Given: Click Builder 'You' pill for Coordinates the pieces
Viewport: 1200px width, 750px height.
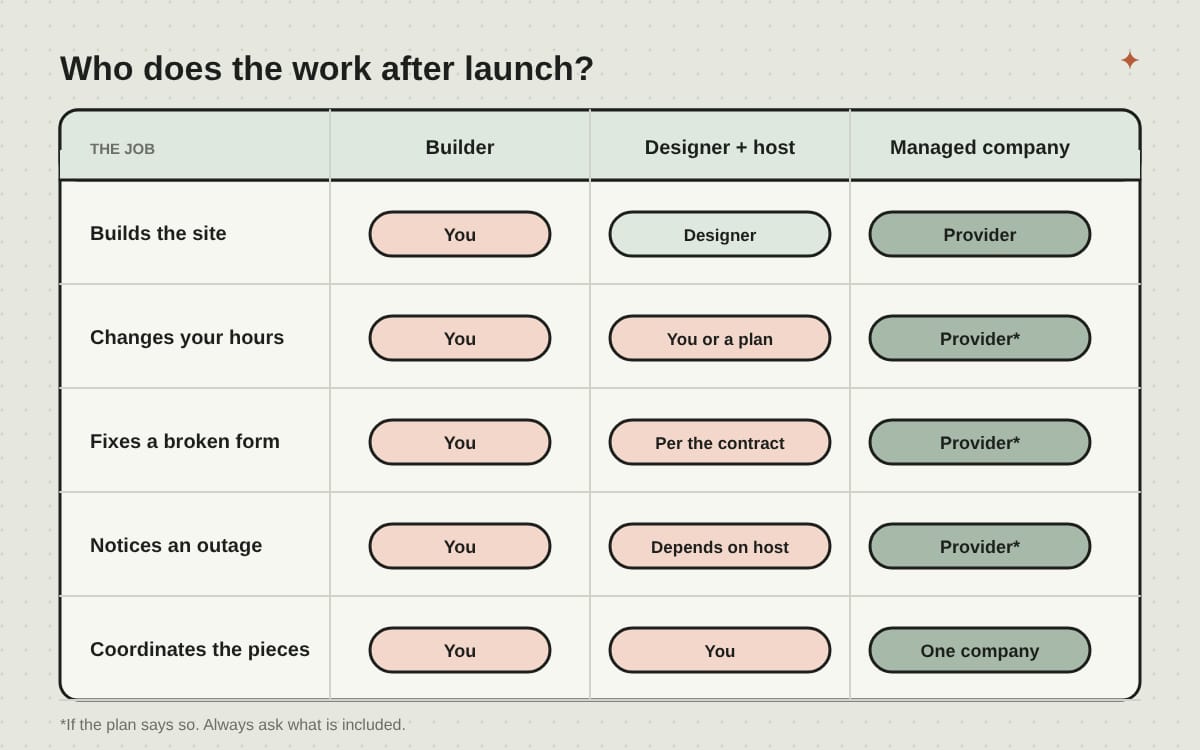Looking at the screenshot, I should point(460,650).
